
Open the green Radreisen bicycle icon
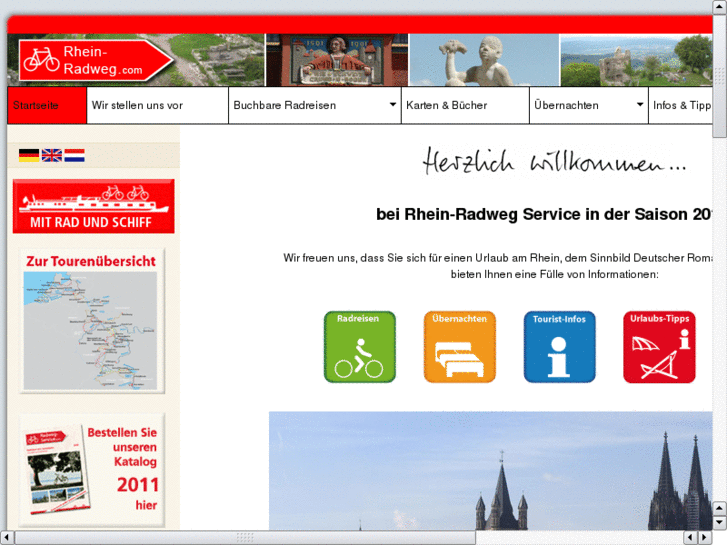click(x=359, y=347)
